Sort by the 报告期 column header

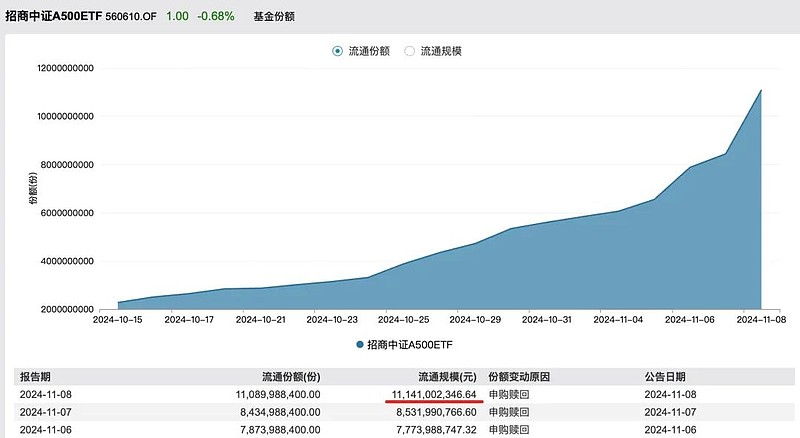click(35, 377)
